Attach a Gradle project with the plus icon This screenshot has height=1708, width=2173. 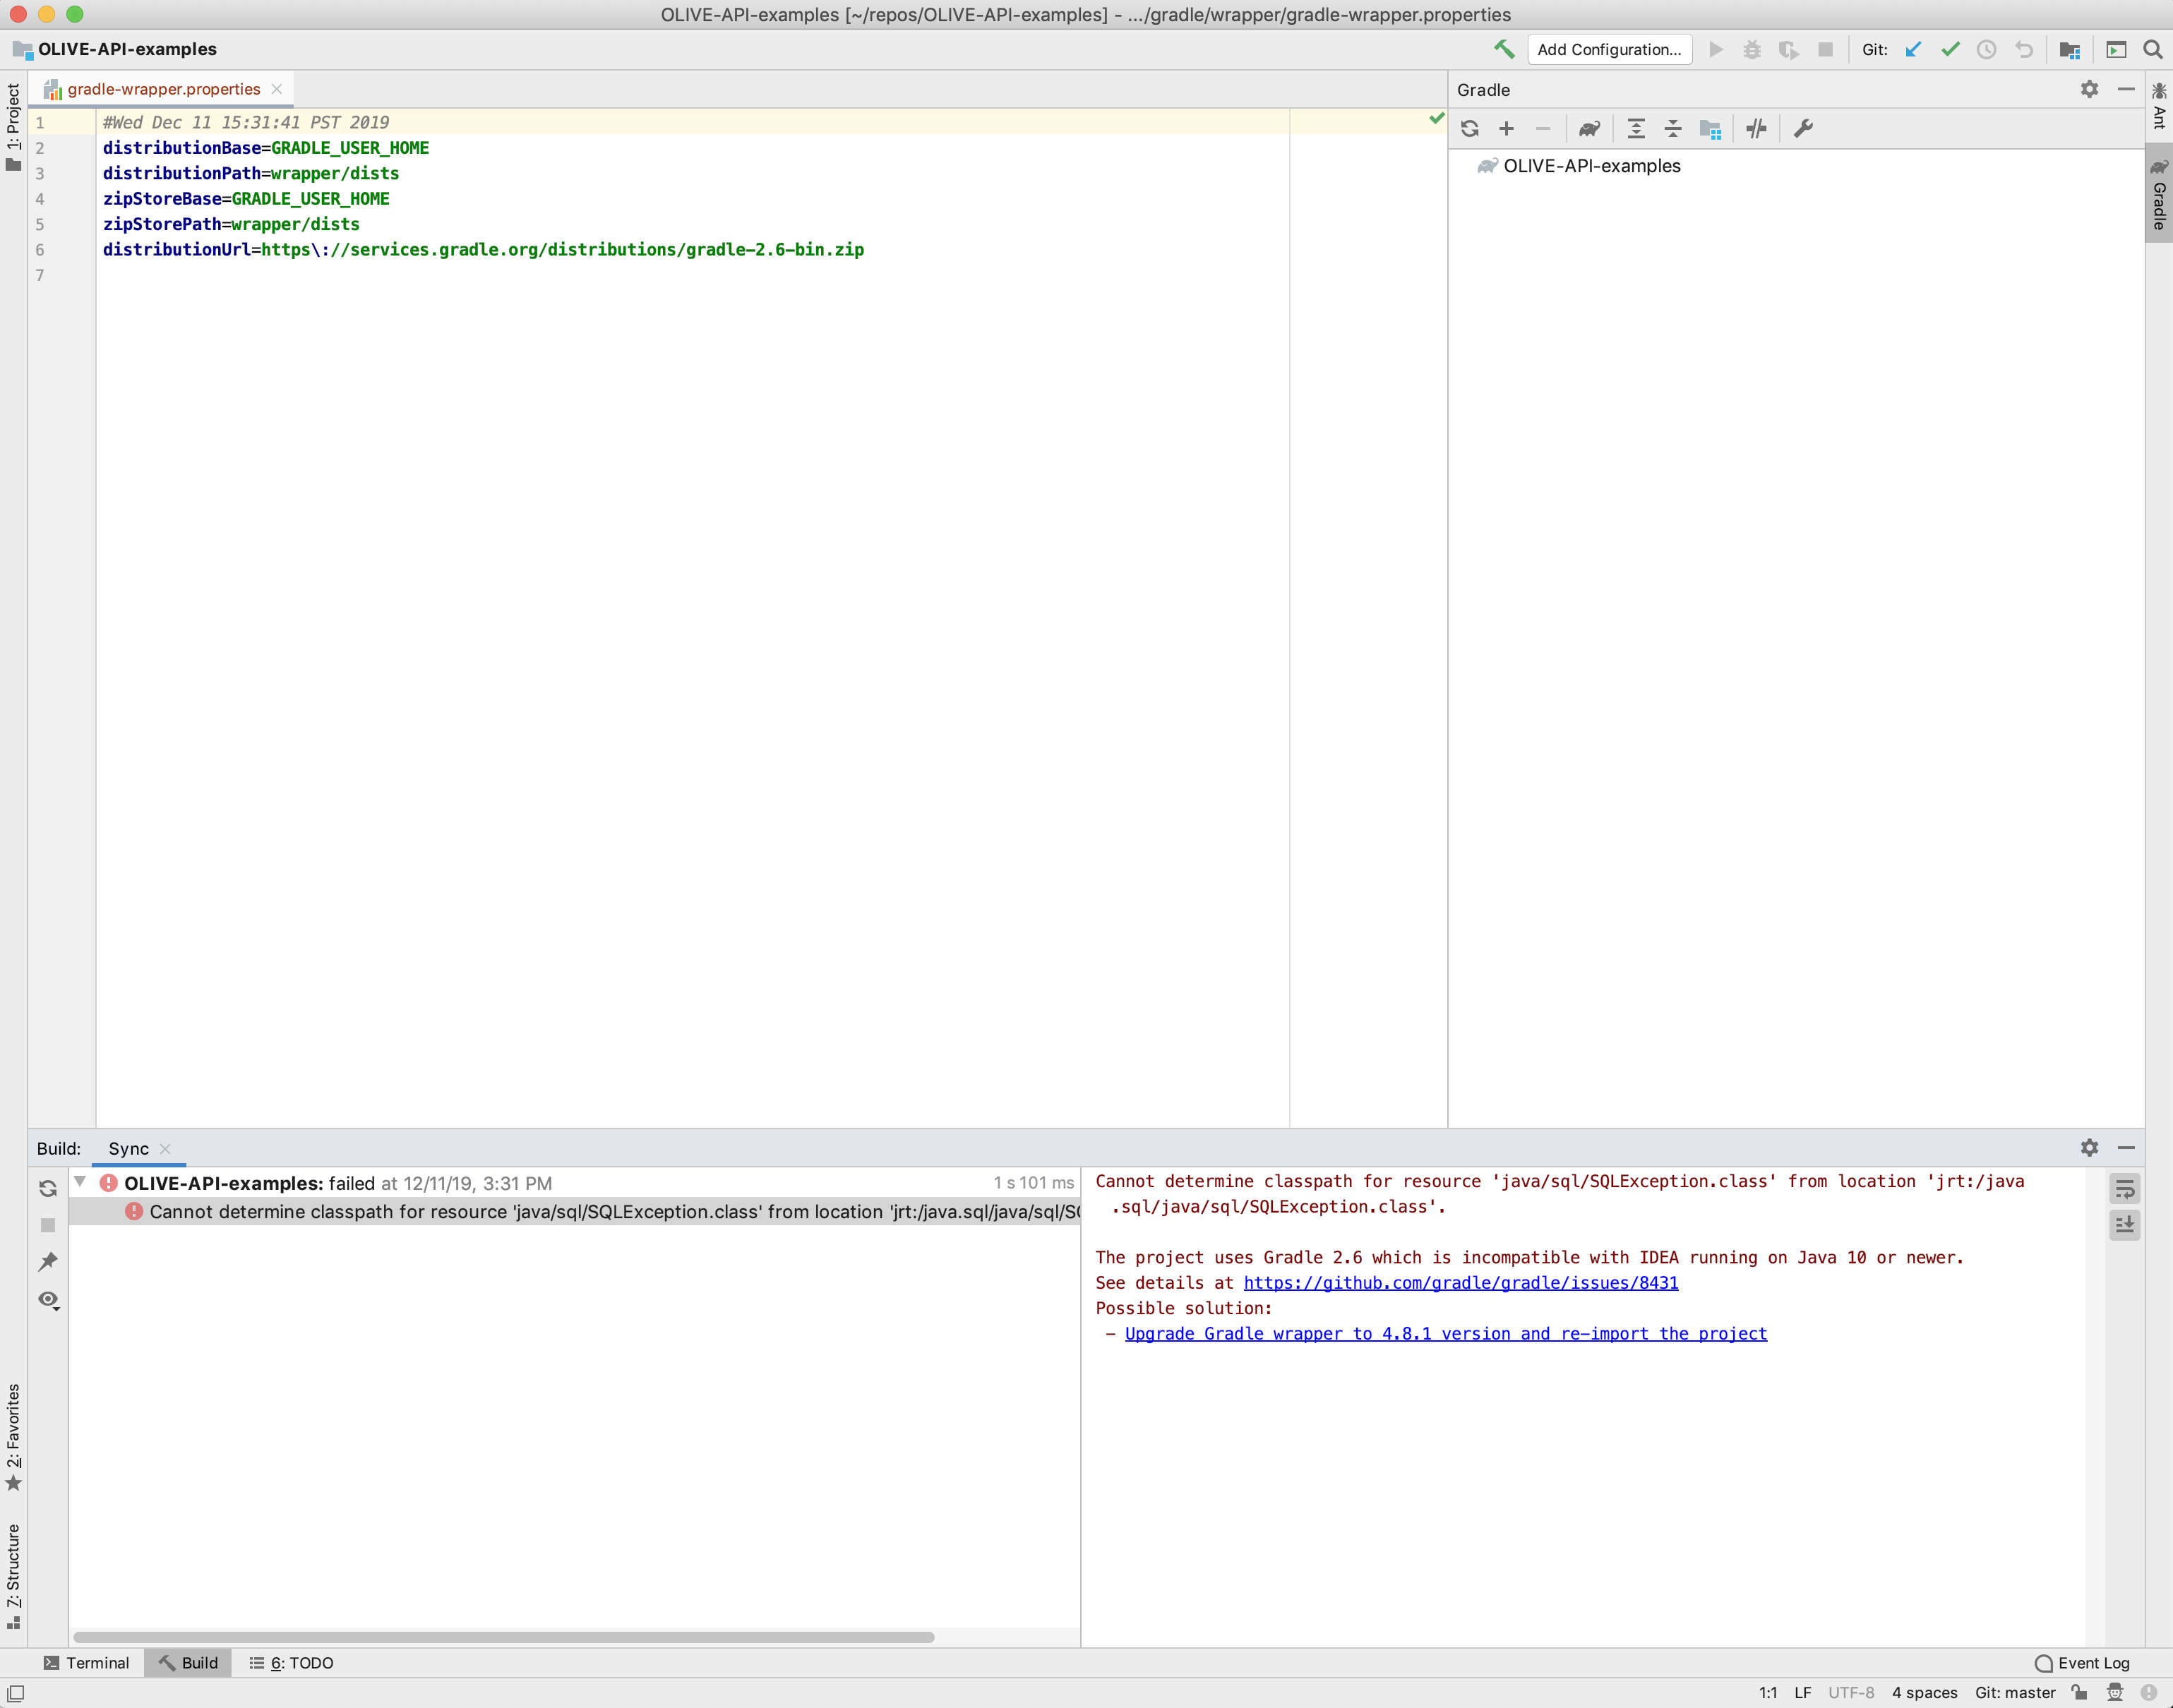(x=1507, y=128)
